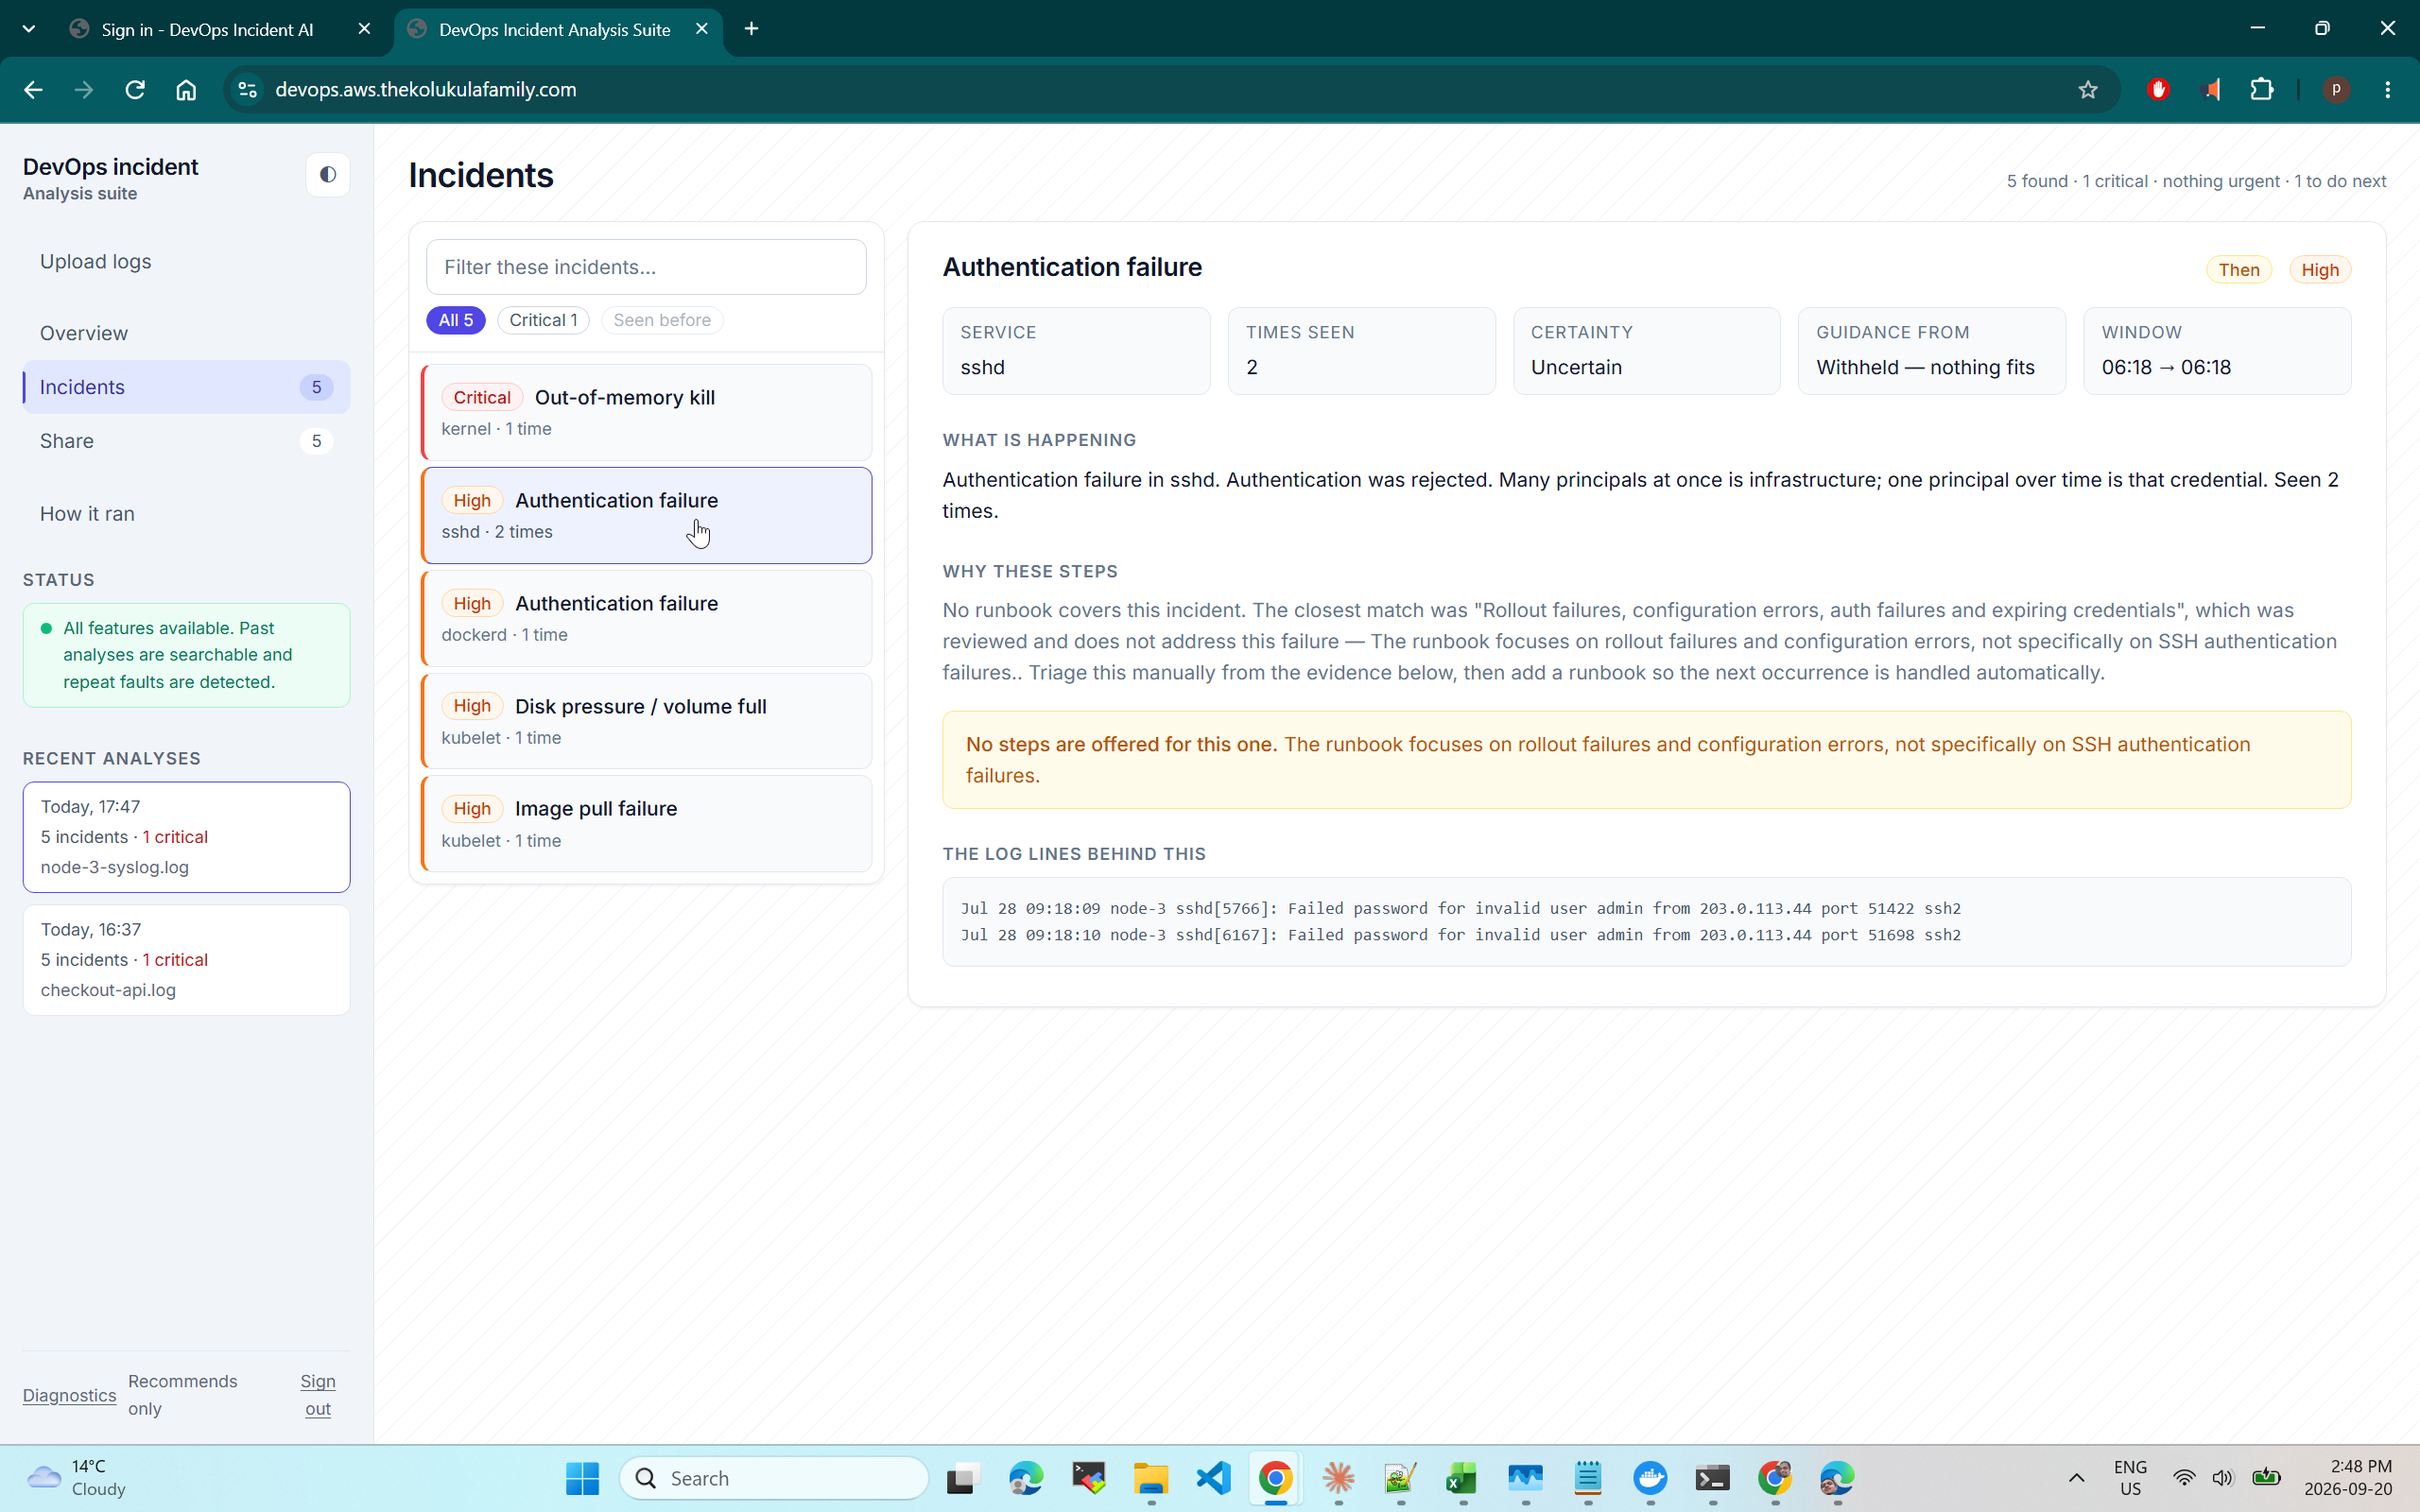Open the 'How it ran' page
The width and height of the screenshot is (2420, 1512).
point(186,514)
